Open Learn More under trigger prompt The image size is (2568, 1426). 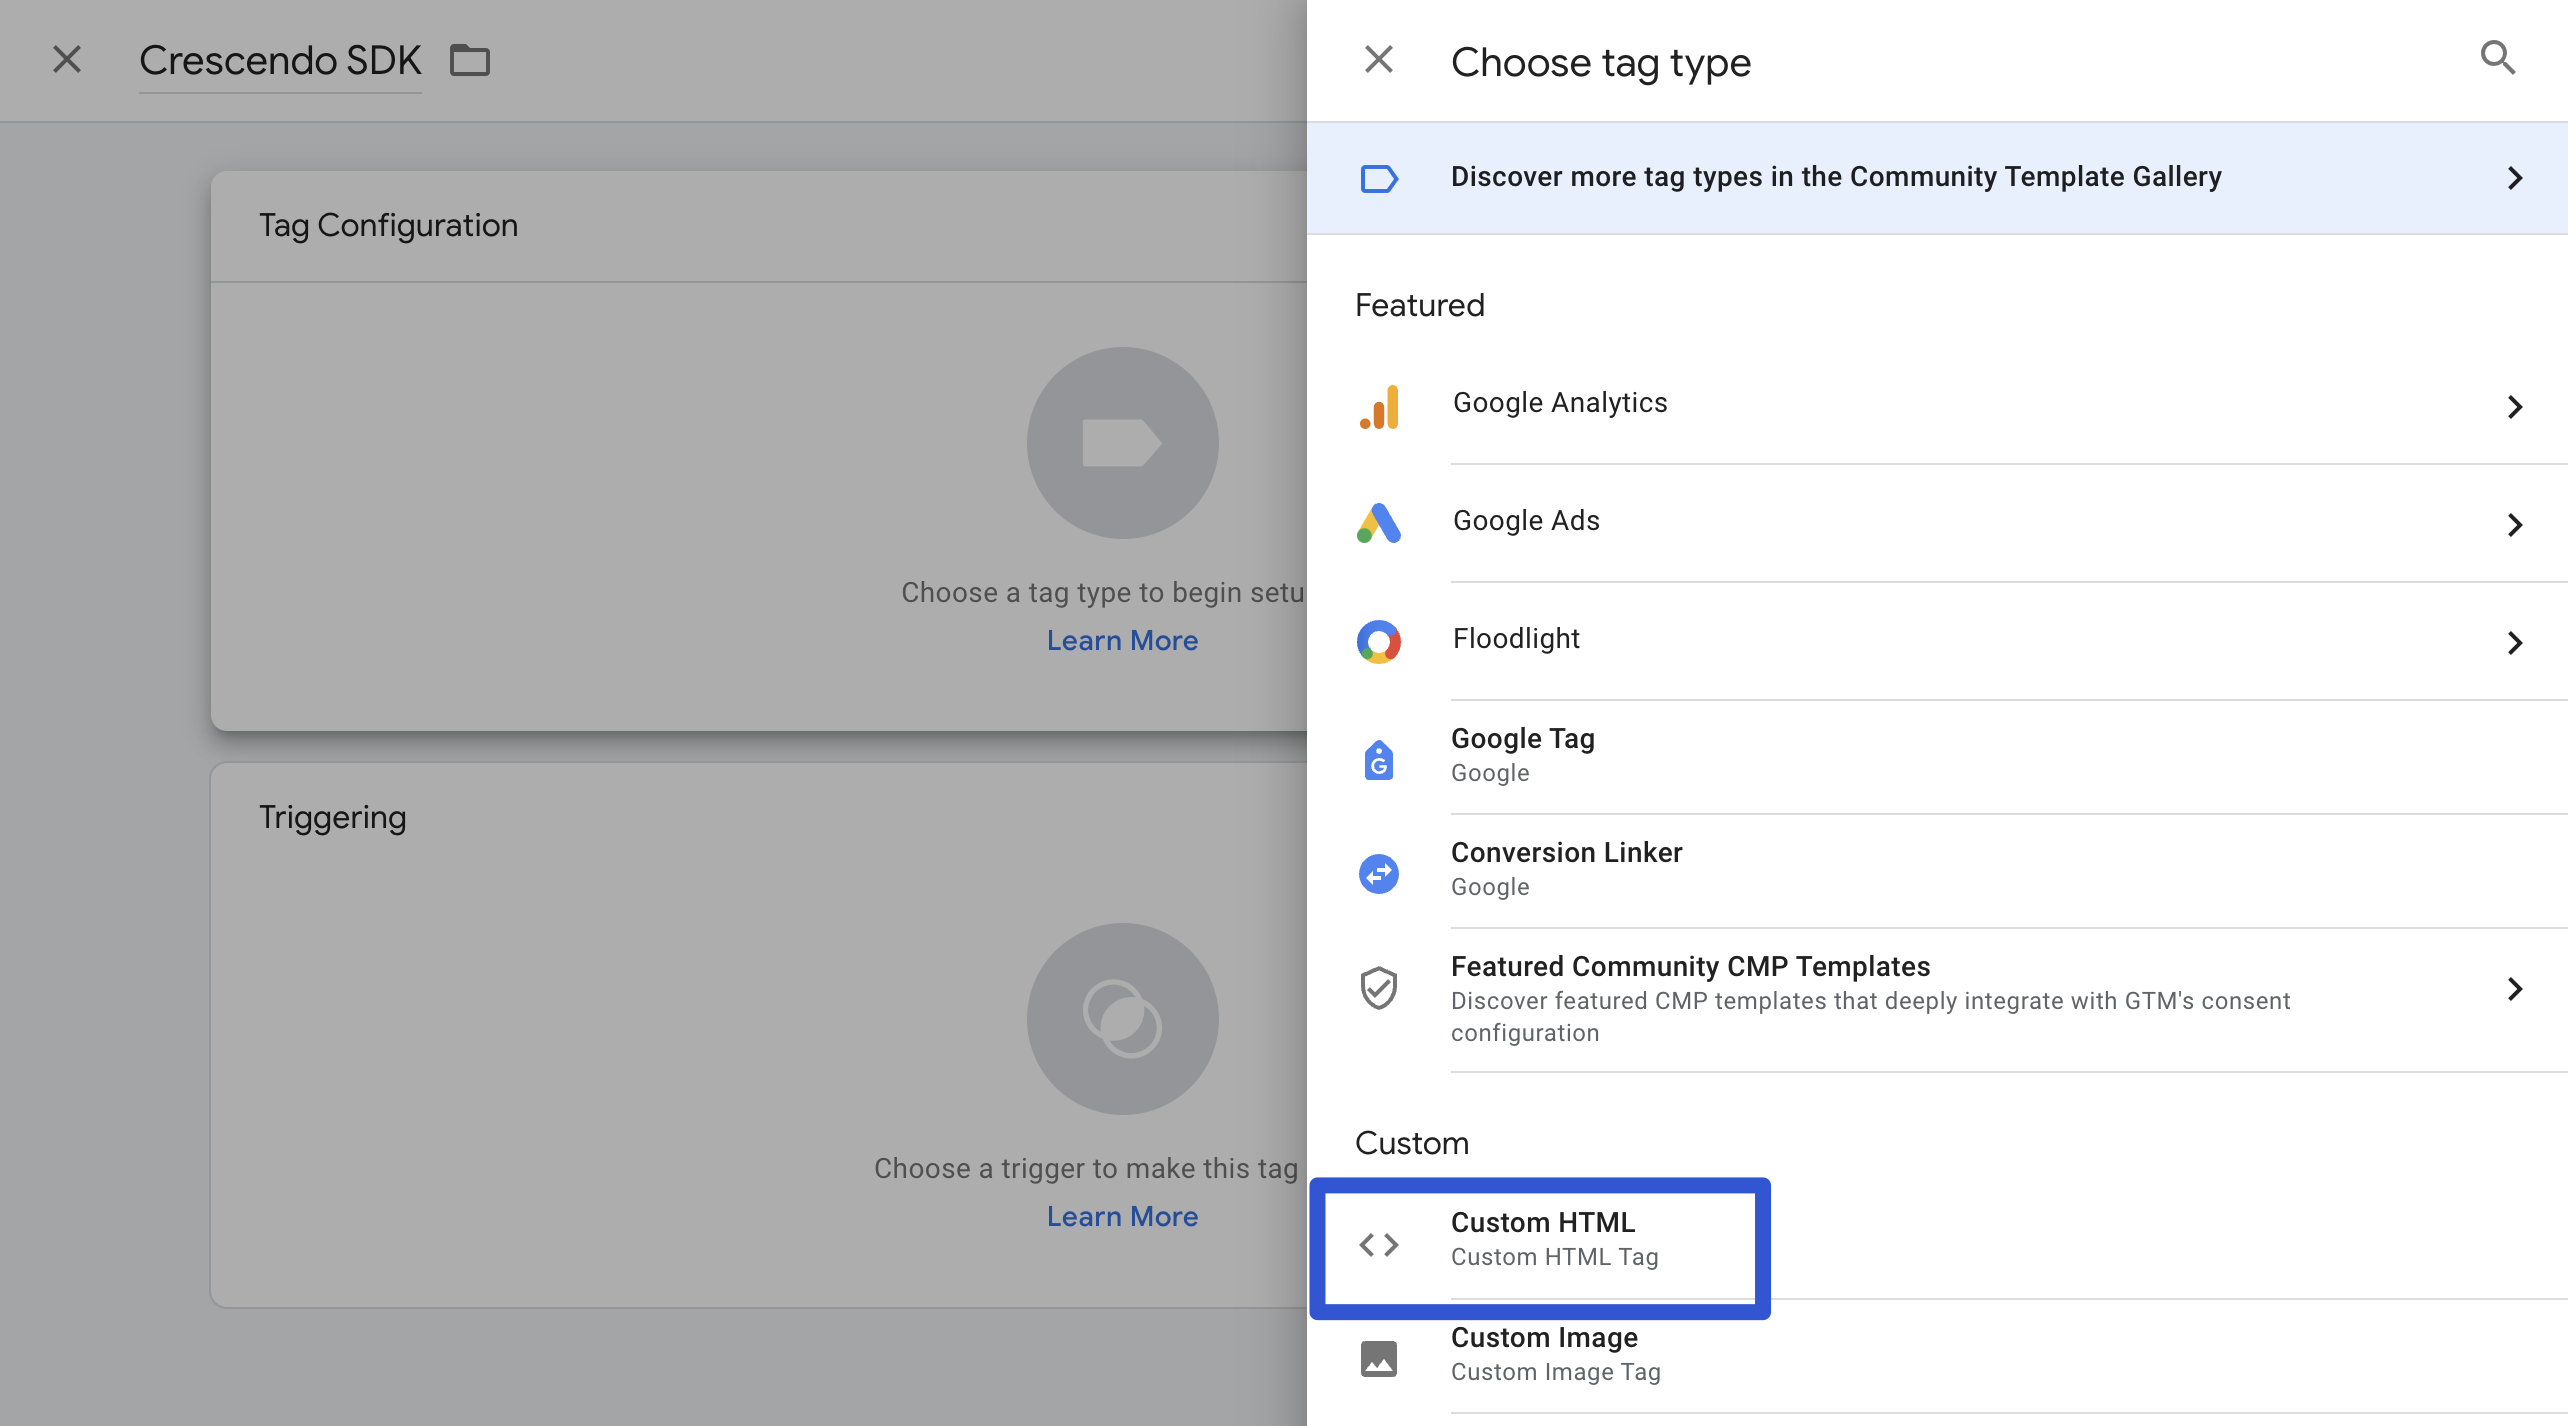click(x=1122, y=1217)
